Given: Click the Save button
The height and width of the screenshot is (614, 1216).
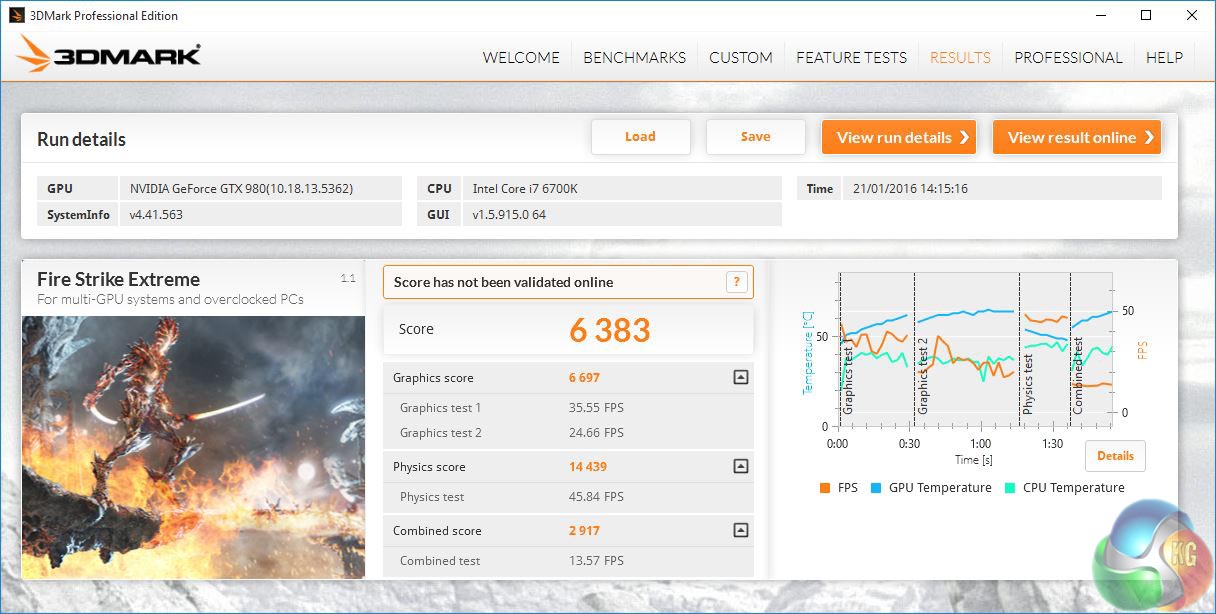Looking at the screenshot, I should 755,137.
